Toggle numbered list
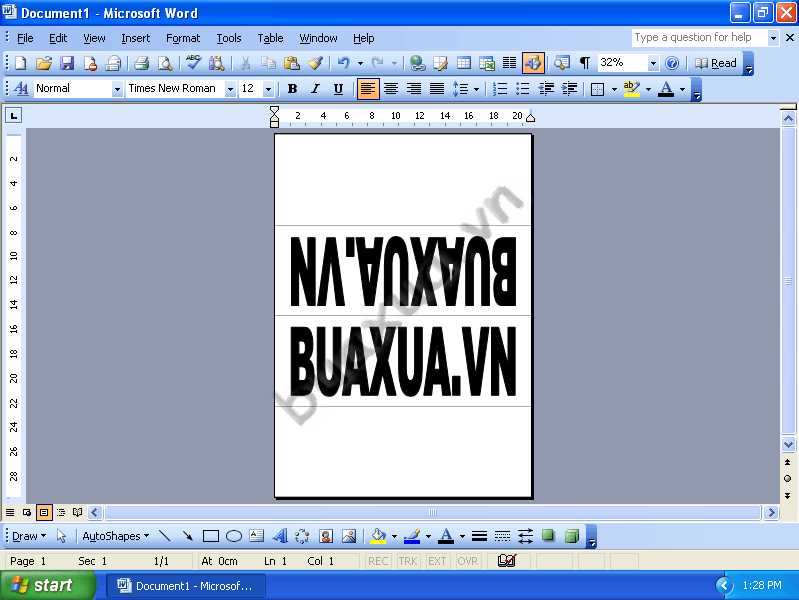Screen dimensions: 799x600 pyautogui.click(x=500, y=89)
